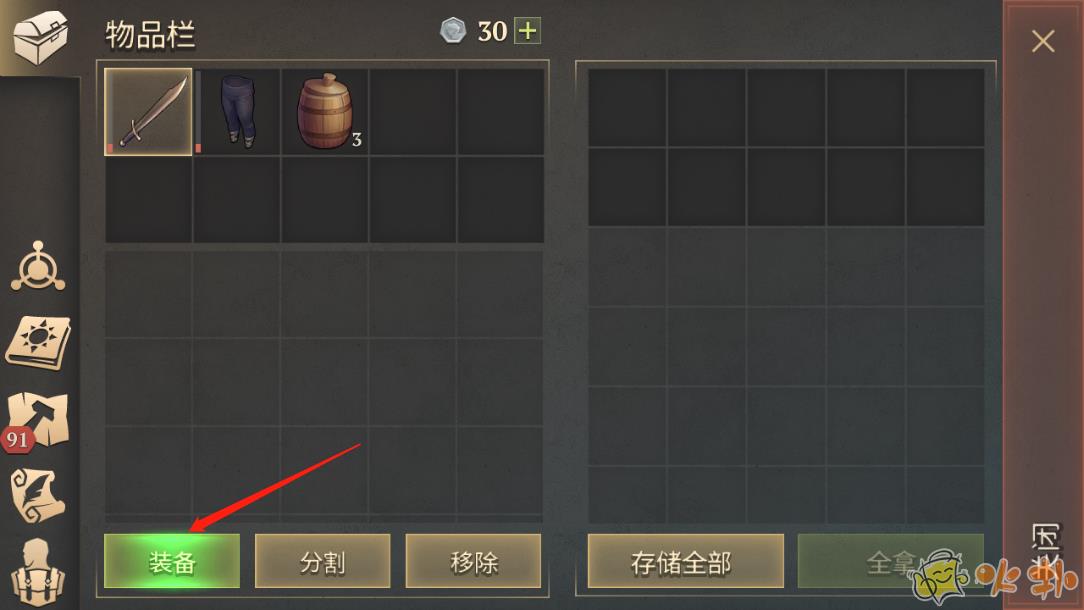
Task: Select the sword item in inventory
Action: pyautogui.click(x=148, y=111)
